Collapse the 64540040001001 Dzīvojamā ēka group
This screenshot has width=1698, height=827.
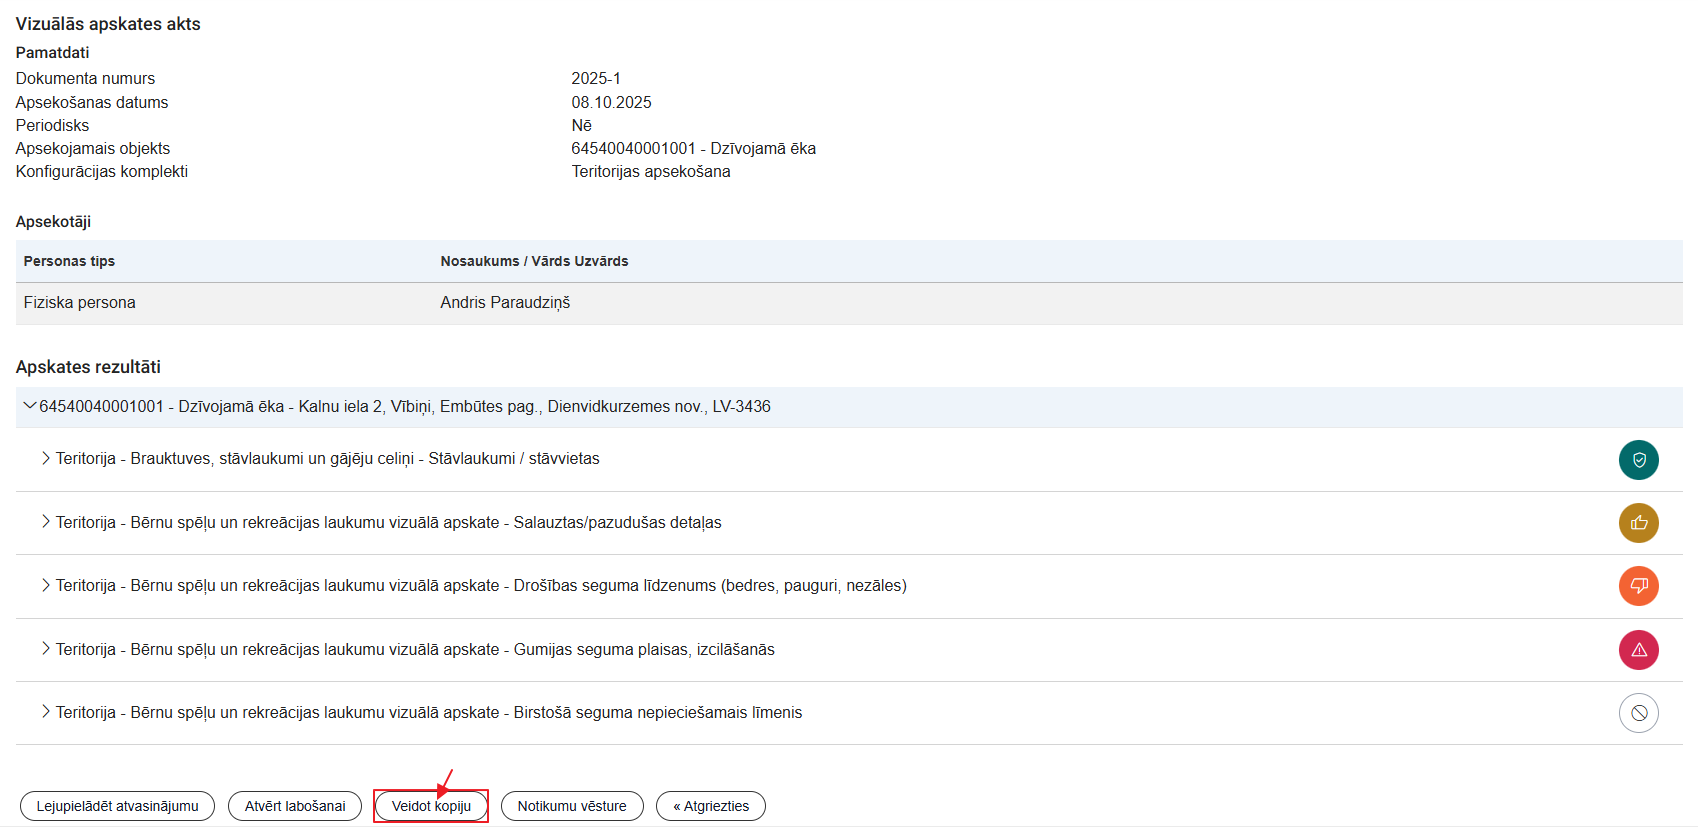point(29,406)
